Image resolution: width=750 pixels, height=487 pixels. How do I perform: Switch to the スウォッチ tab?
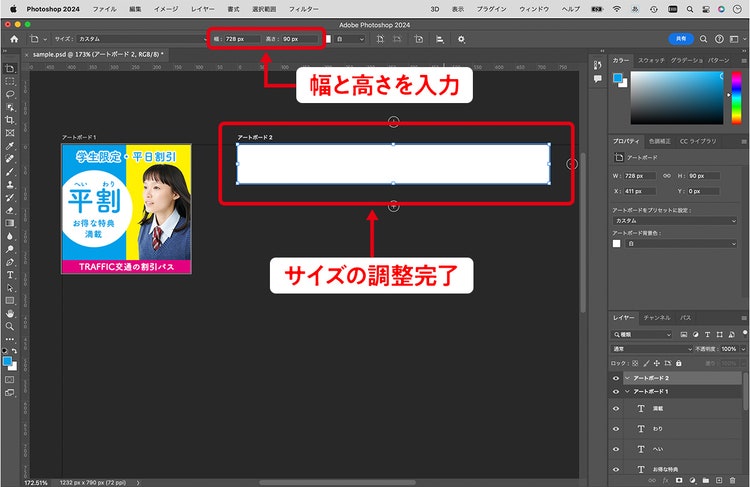(x=651, y=60)
